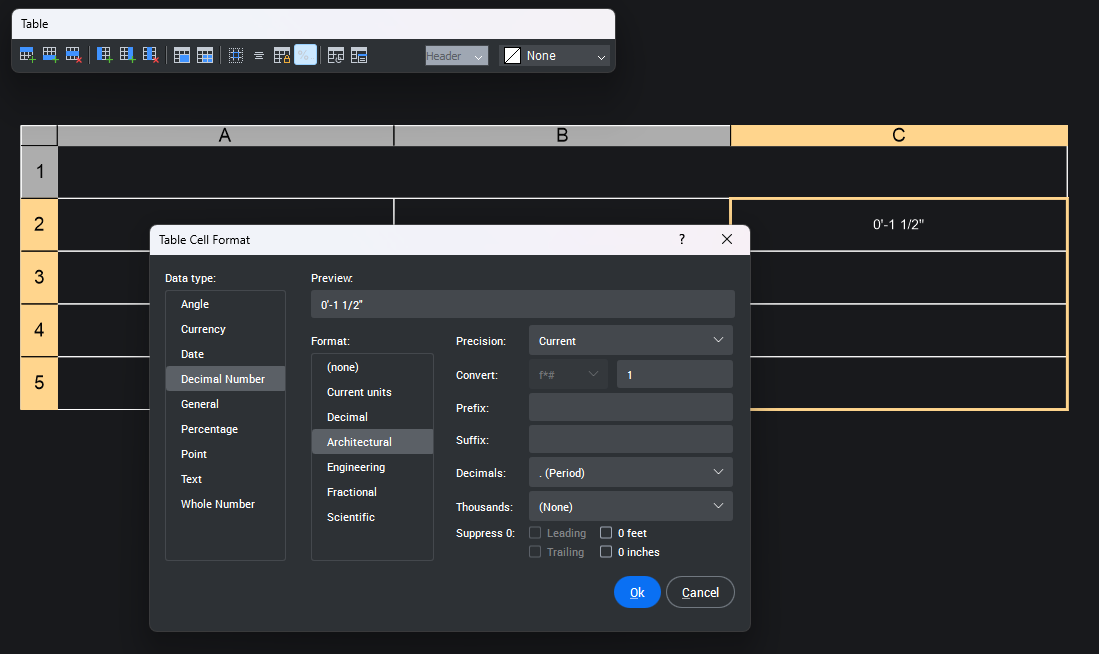
Task: Expand the Precision dropdown
Action: pos(630,341)
